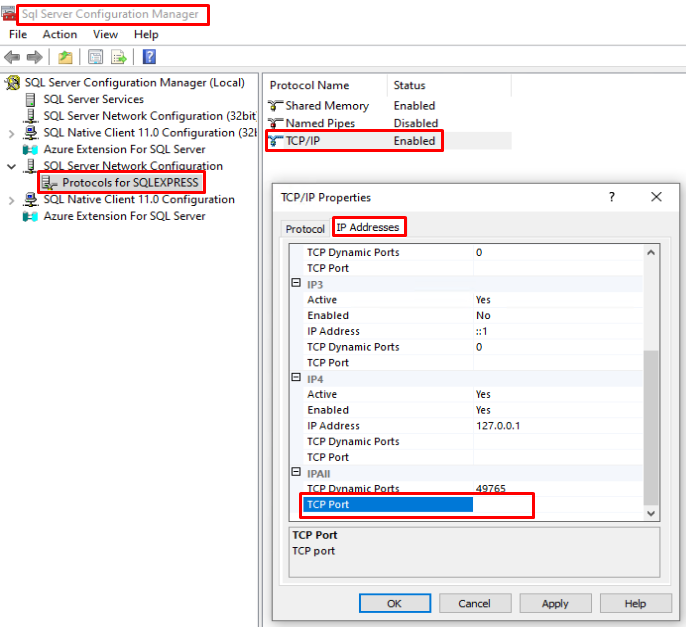The width and height of the screenshot is (686, 627).
Task: Click the IP4 Enabled value Yes
Action: click(x=483, y=410)
